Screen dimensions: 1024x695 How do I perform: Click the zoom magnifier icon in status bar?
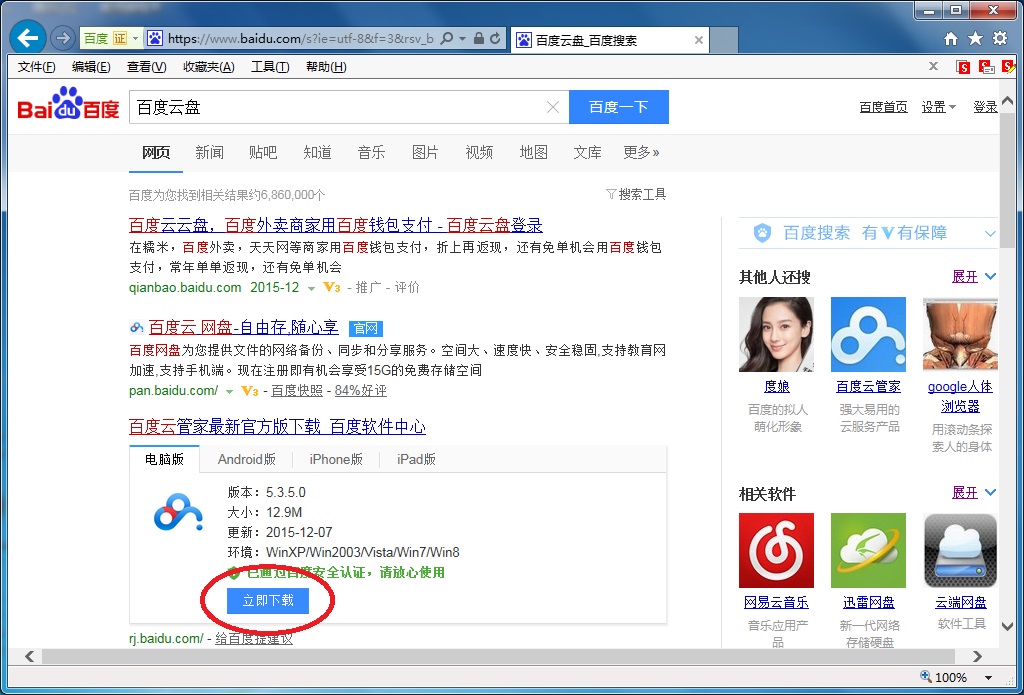pos(925,676)
